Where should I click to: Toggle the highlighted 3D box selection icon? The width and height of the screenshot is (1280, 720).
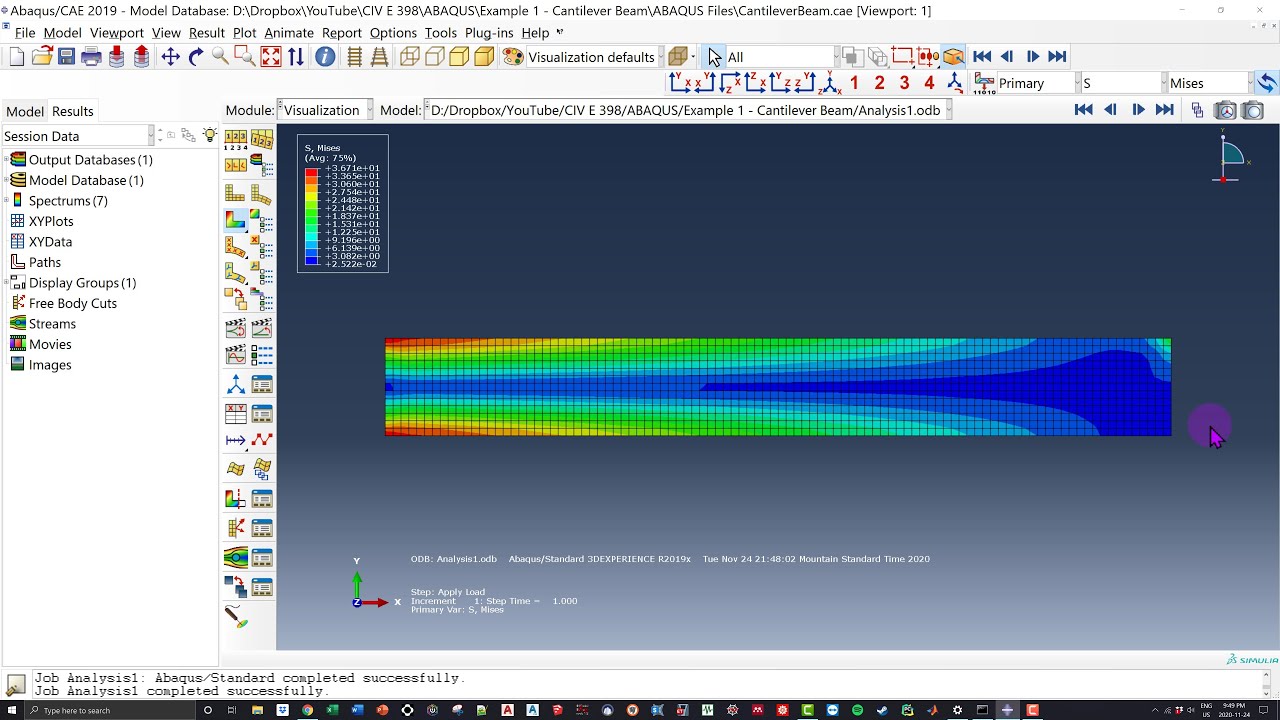[953, 57]
